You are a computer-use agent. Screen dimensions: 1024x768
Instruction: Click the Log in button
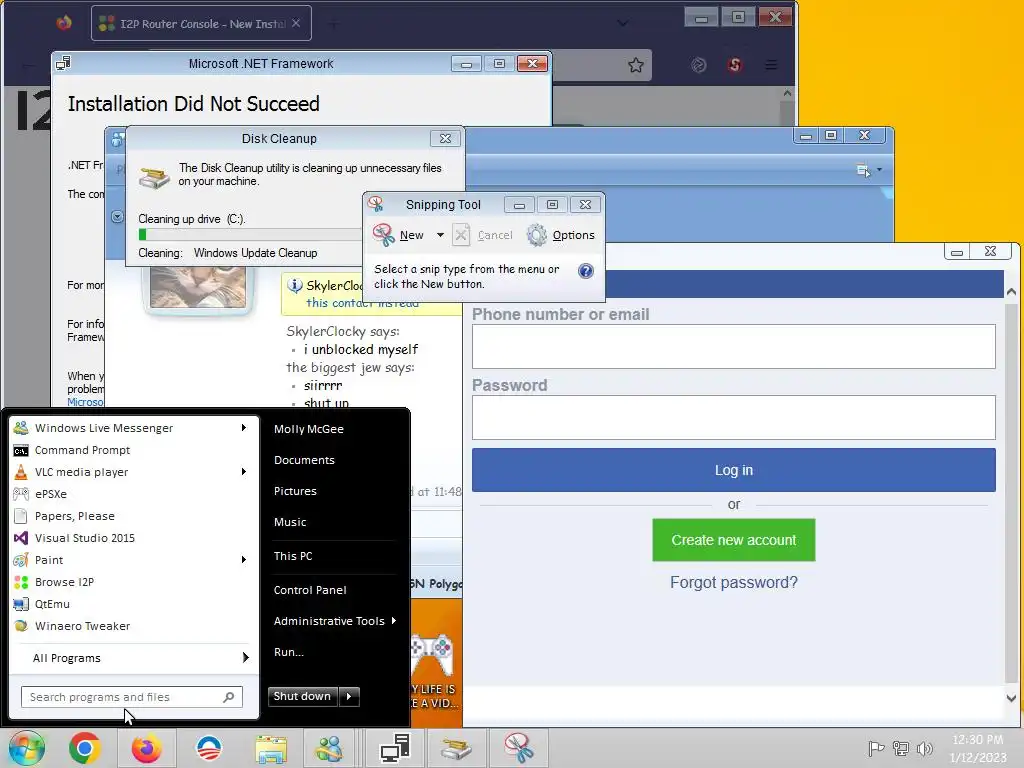coord(733,470)
